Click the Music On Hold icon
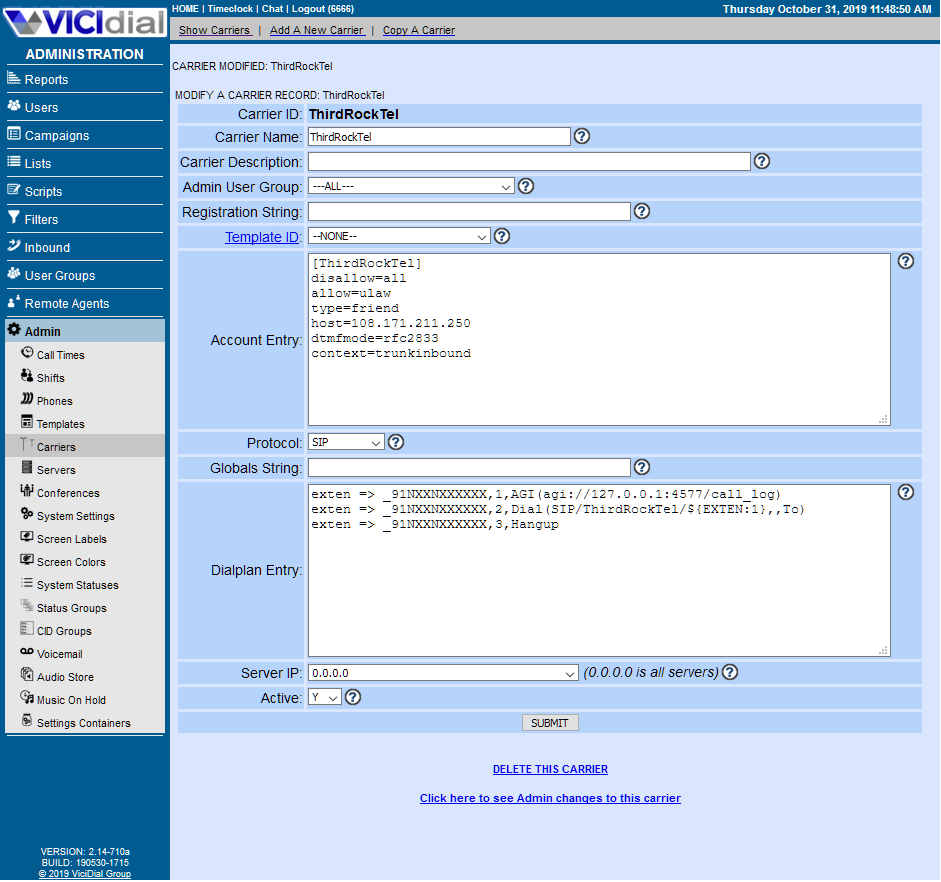Image resolution: width=941 pixels, height=882 pixels. point(27,698)
